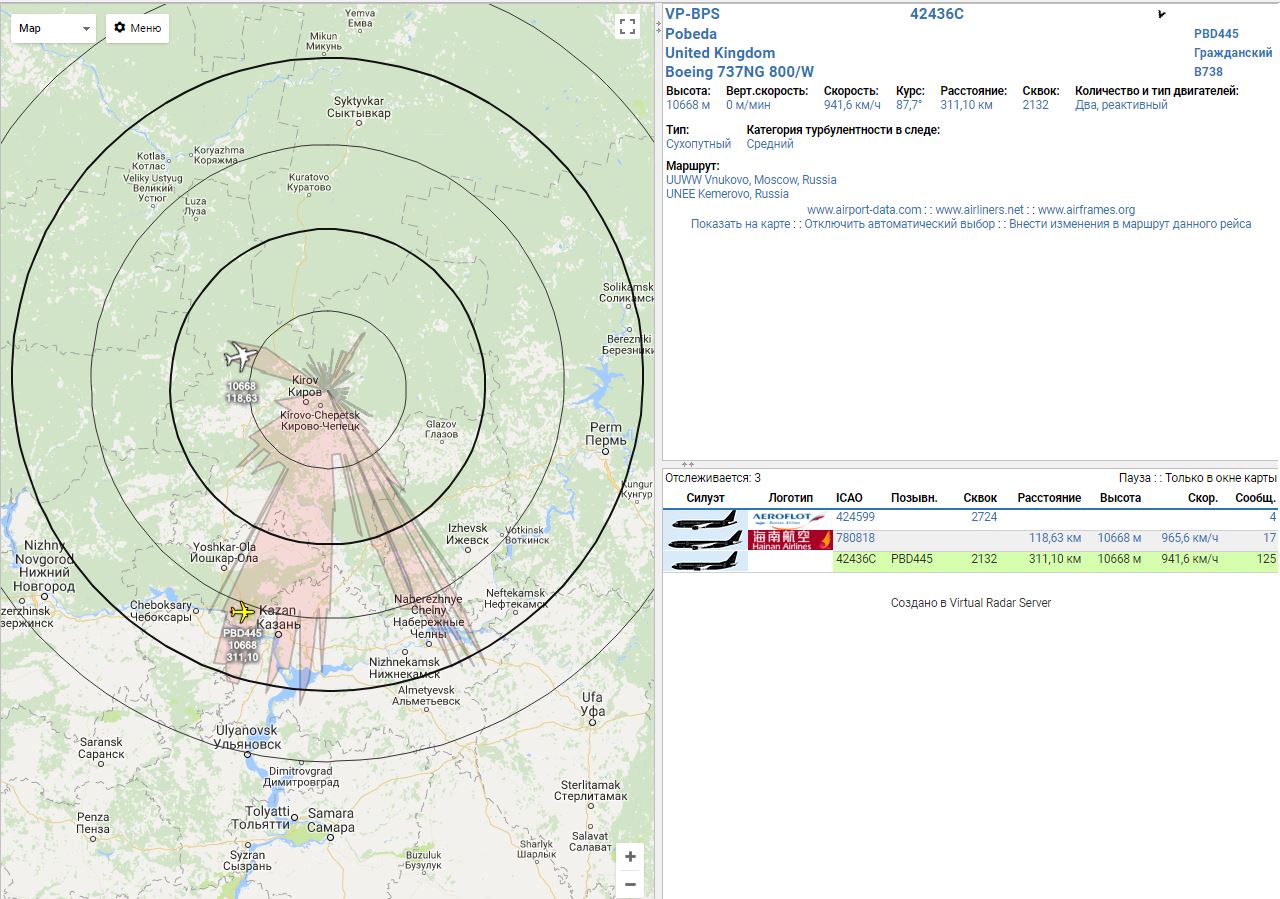Click the aircraft heading arrow in details panel
1280x899 pixels.
coord(1162,14)
